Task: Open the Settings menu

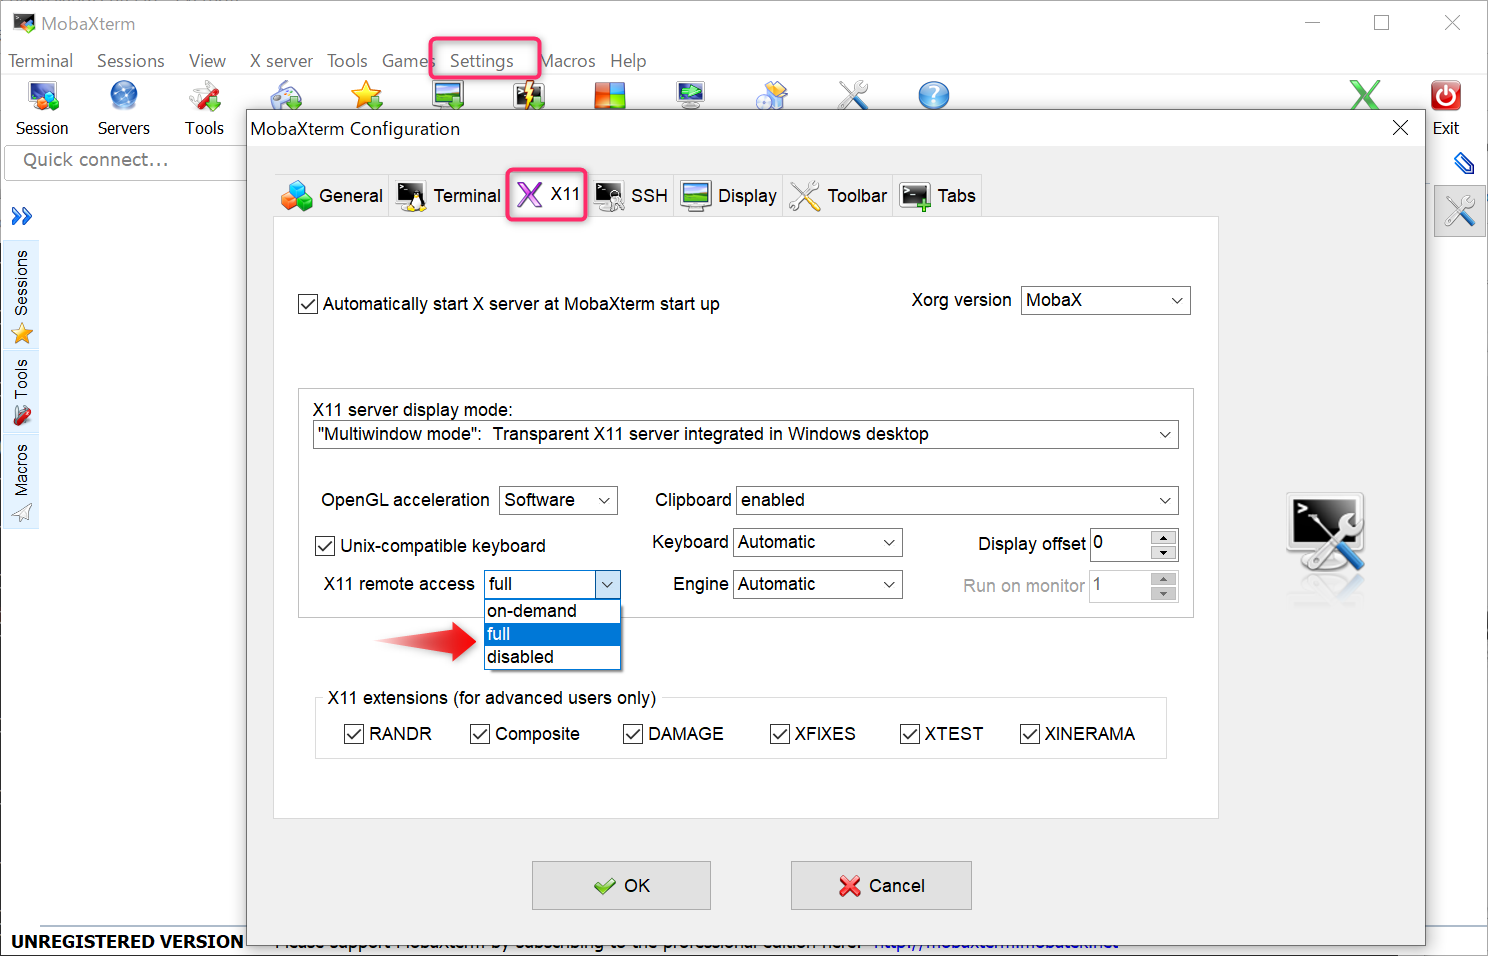Action: (x=482, y=61)
